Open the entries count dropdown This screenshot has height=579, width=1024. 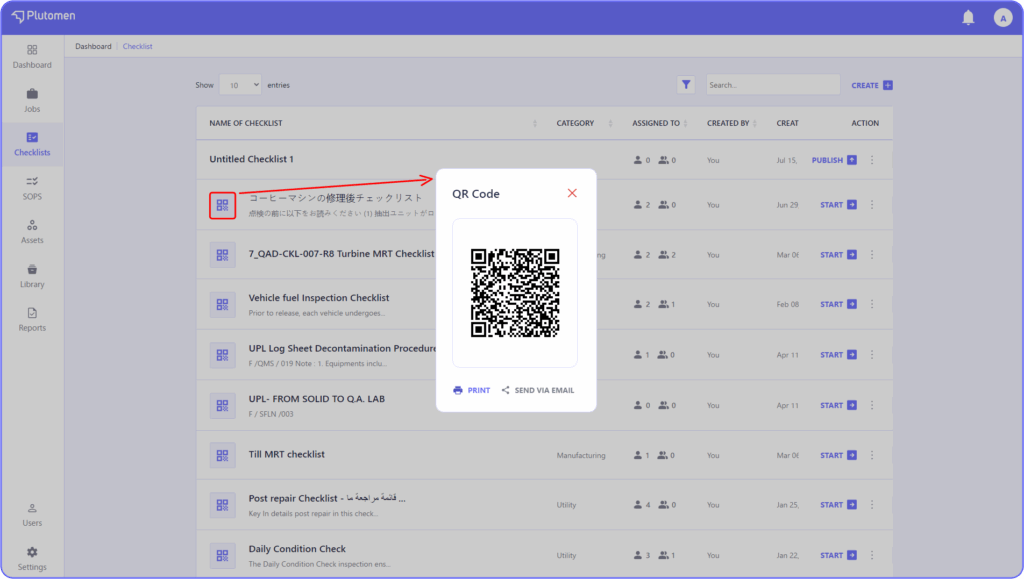click(x=240, y=85)
